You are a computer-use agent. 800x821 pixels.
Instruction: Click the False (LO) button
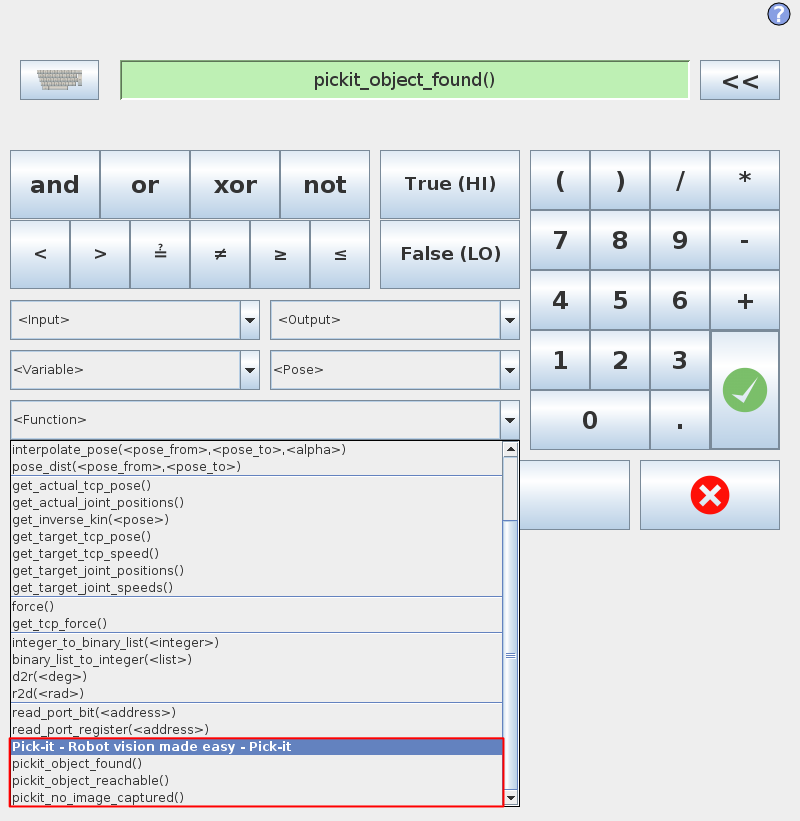pos(450,254)
